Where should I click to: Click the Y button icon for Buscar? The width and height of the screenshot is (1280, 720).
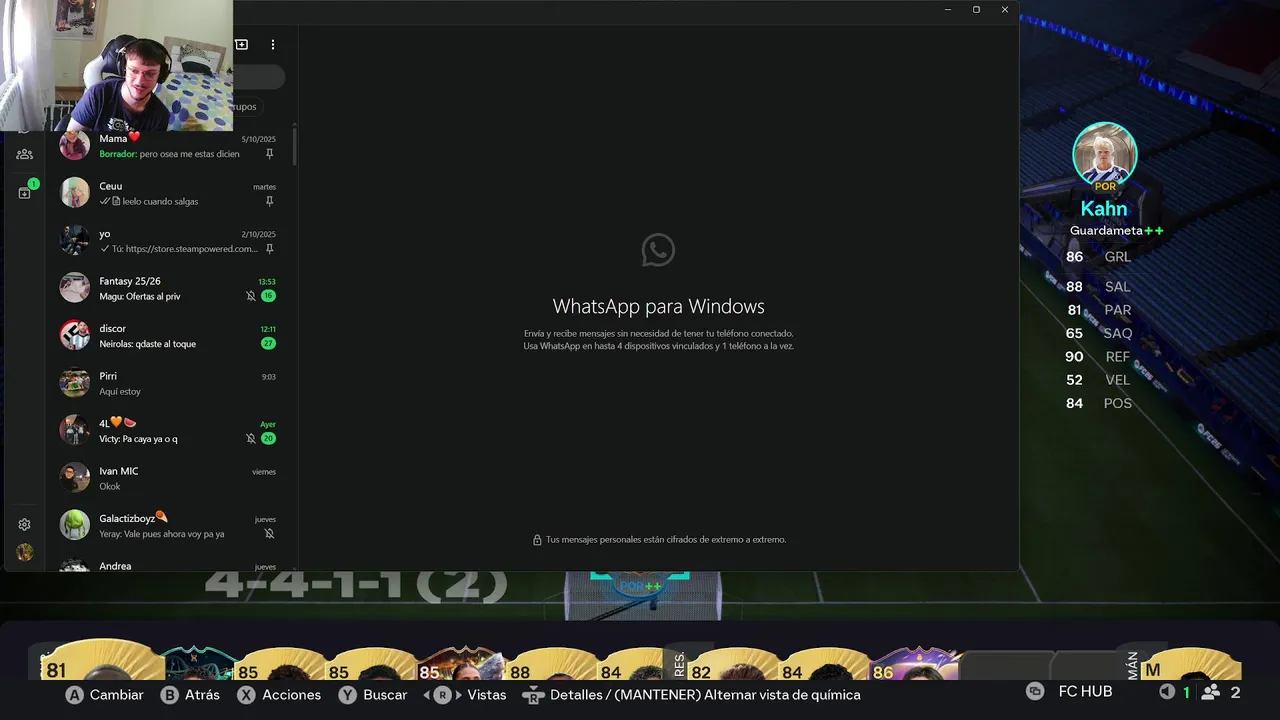pyautogui.click(x=347, y=694)
